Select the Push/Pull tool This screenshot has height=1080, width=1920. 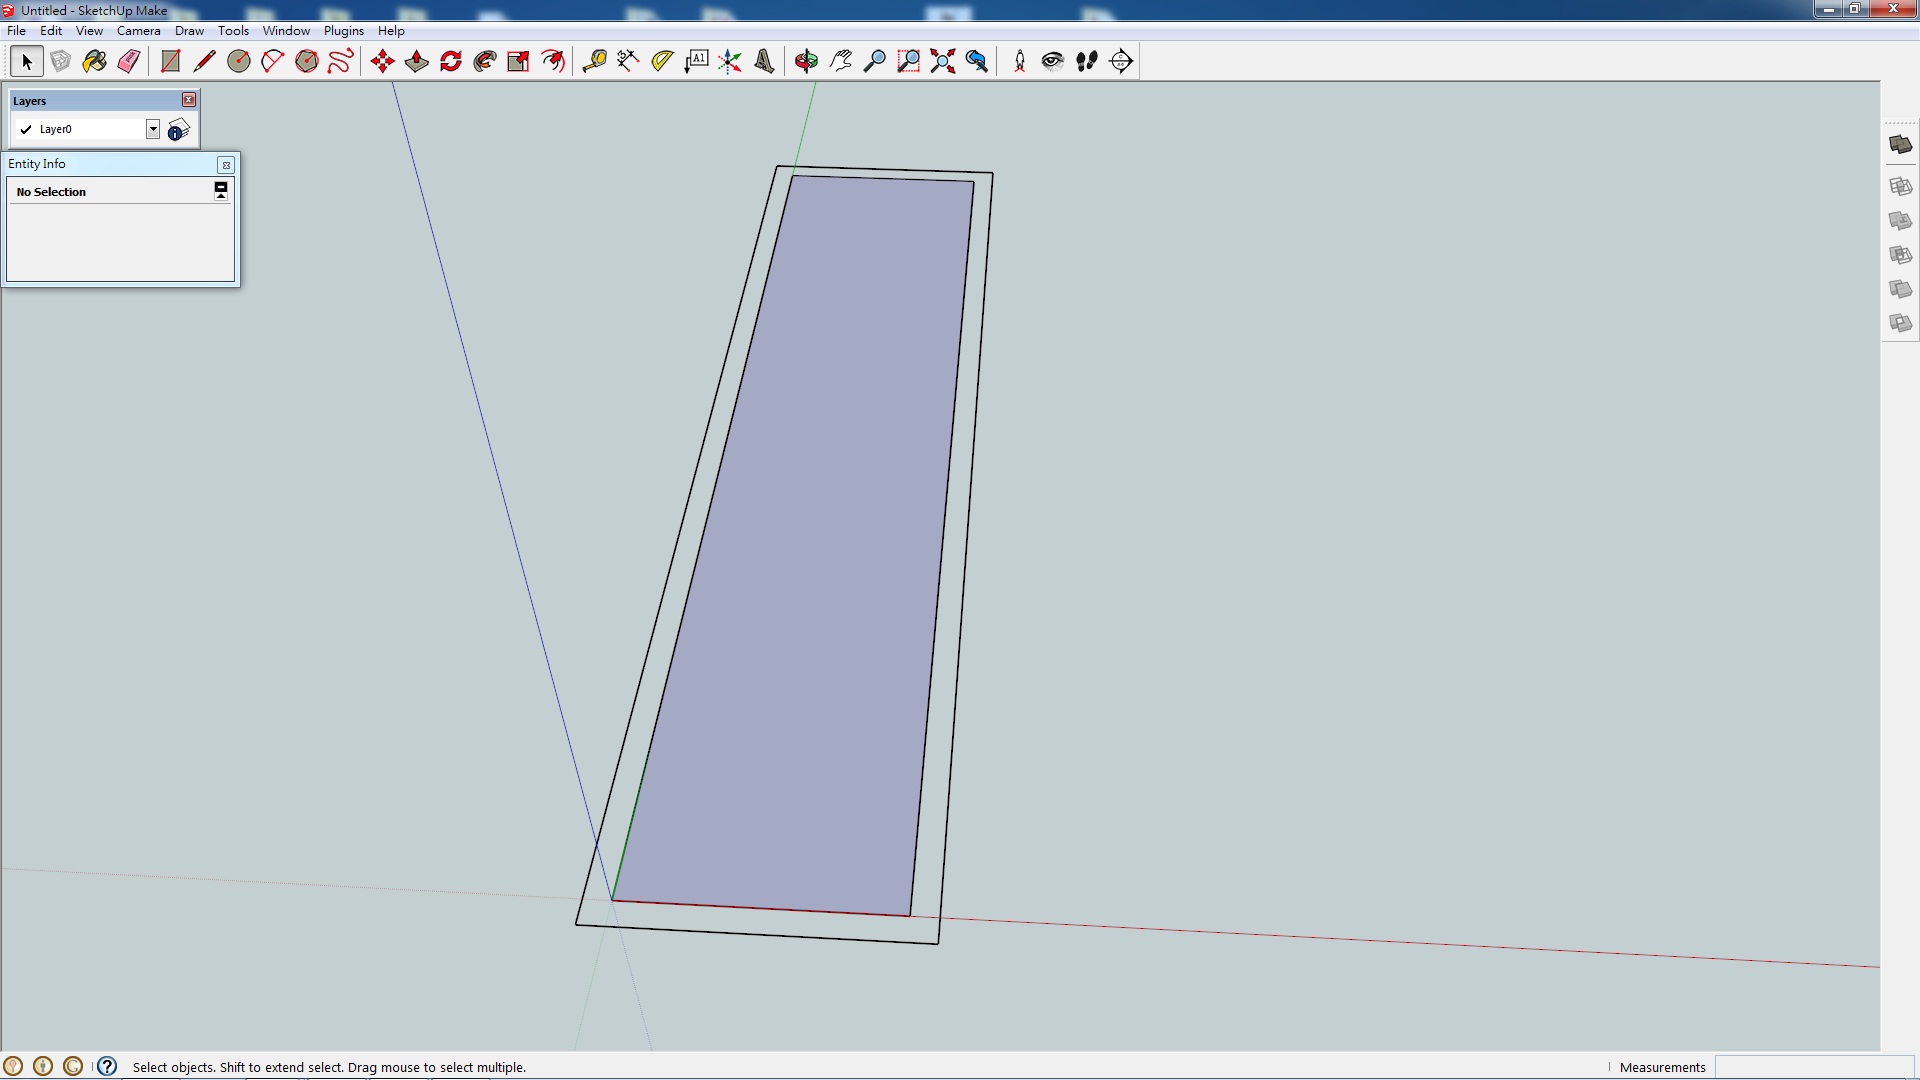[x=417, y=61]
